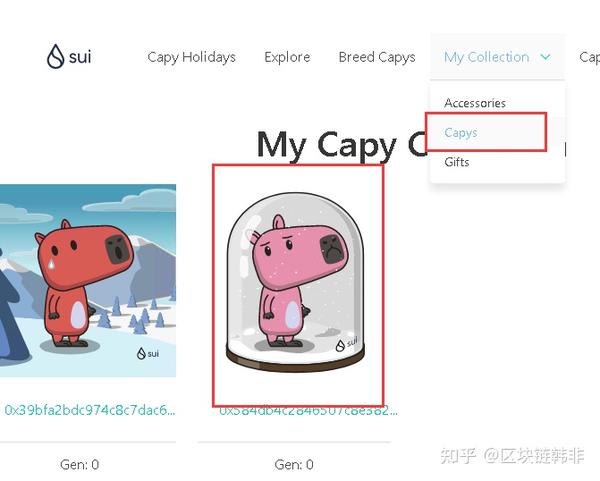Open address link 0x39bfa2bdc974c8c7dac6

90,410
